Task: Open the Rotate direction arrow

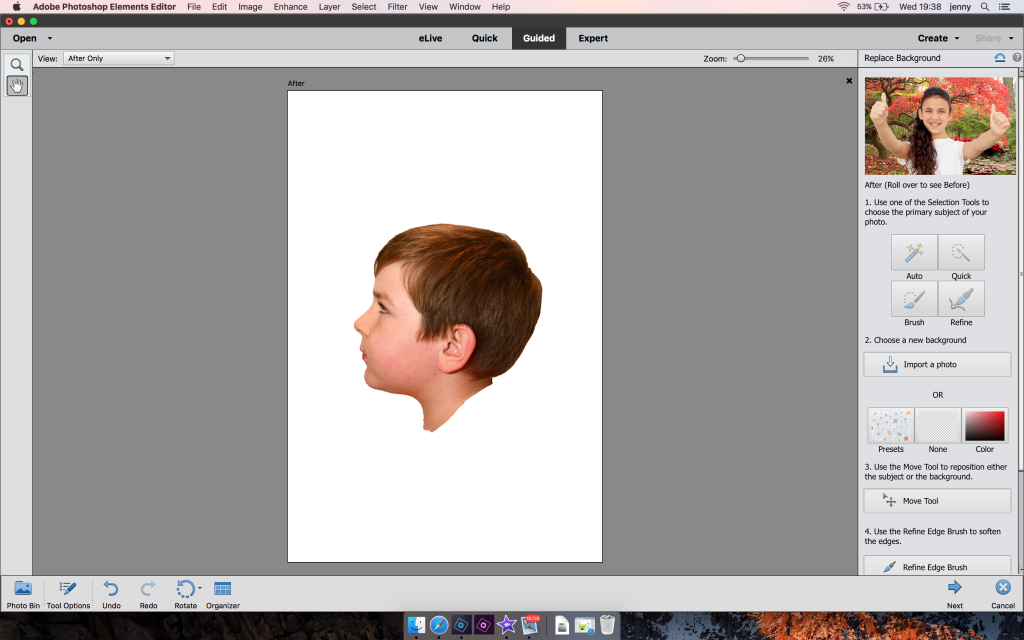Action: coord(199,588)
